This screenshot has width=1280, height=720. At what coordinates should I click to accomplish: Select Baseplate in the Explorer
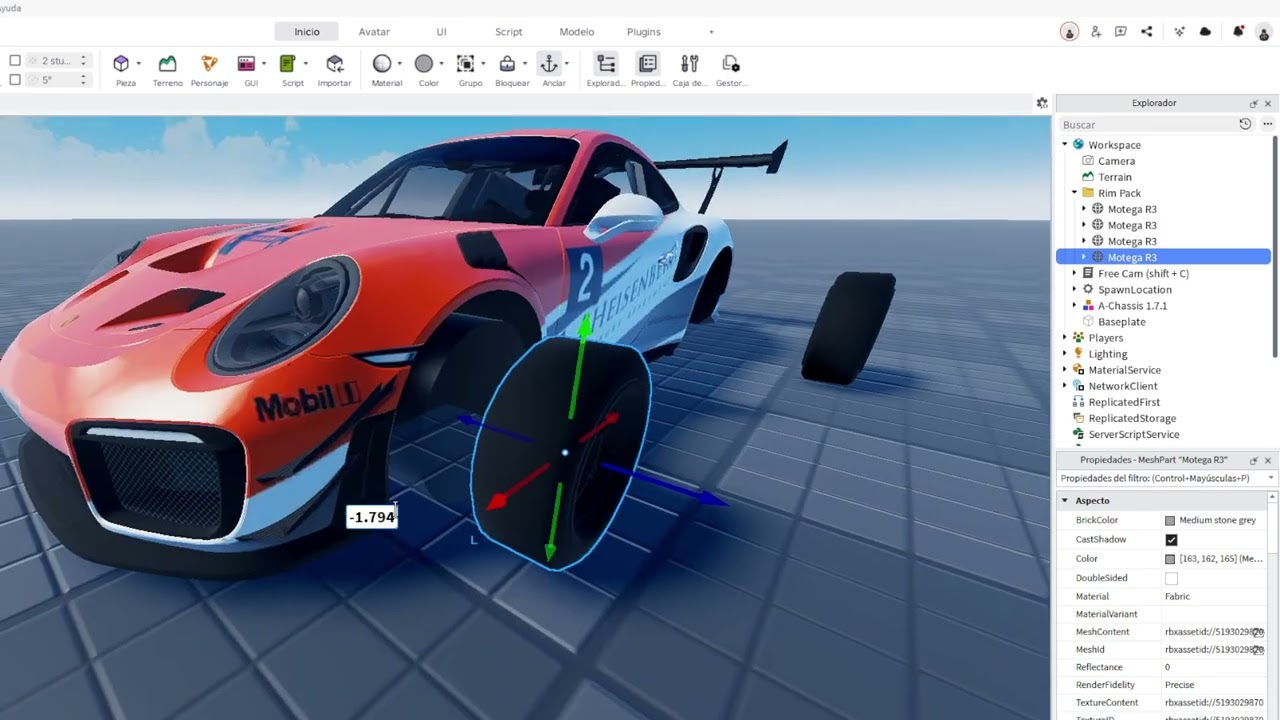pos(1121,322)
